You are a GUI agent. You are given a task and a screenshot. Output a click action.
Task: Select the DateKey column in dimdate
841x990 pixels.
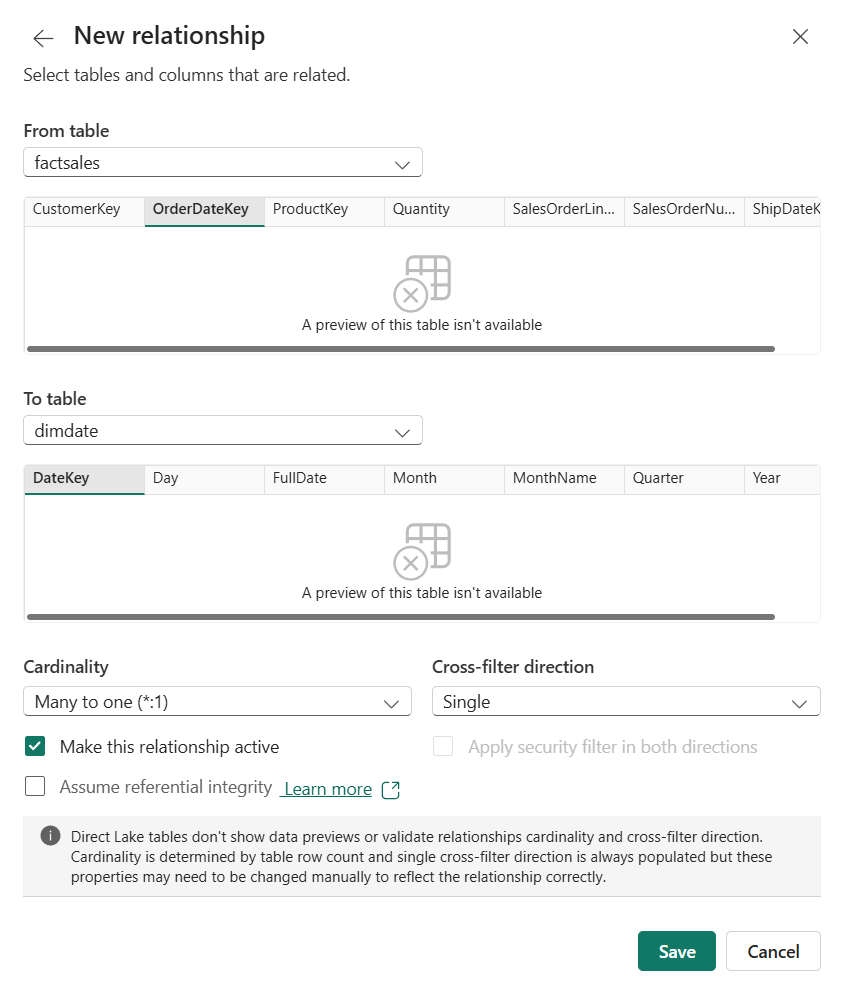[85, 479]
